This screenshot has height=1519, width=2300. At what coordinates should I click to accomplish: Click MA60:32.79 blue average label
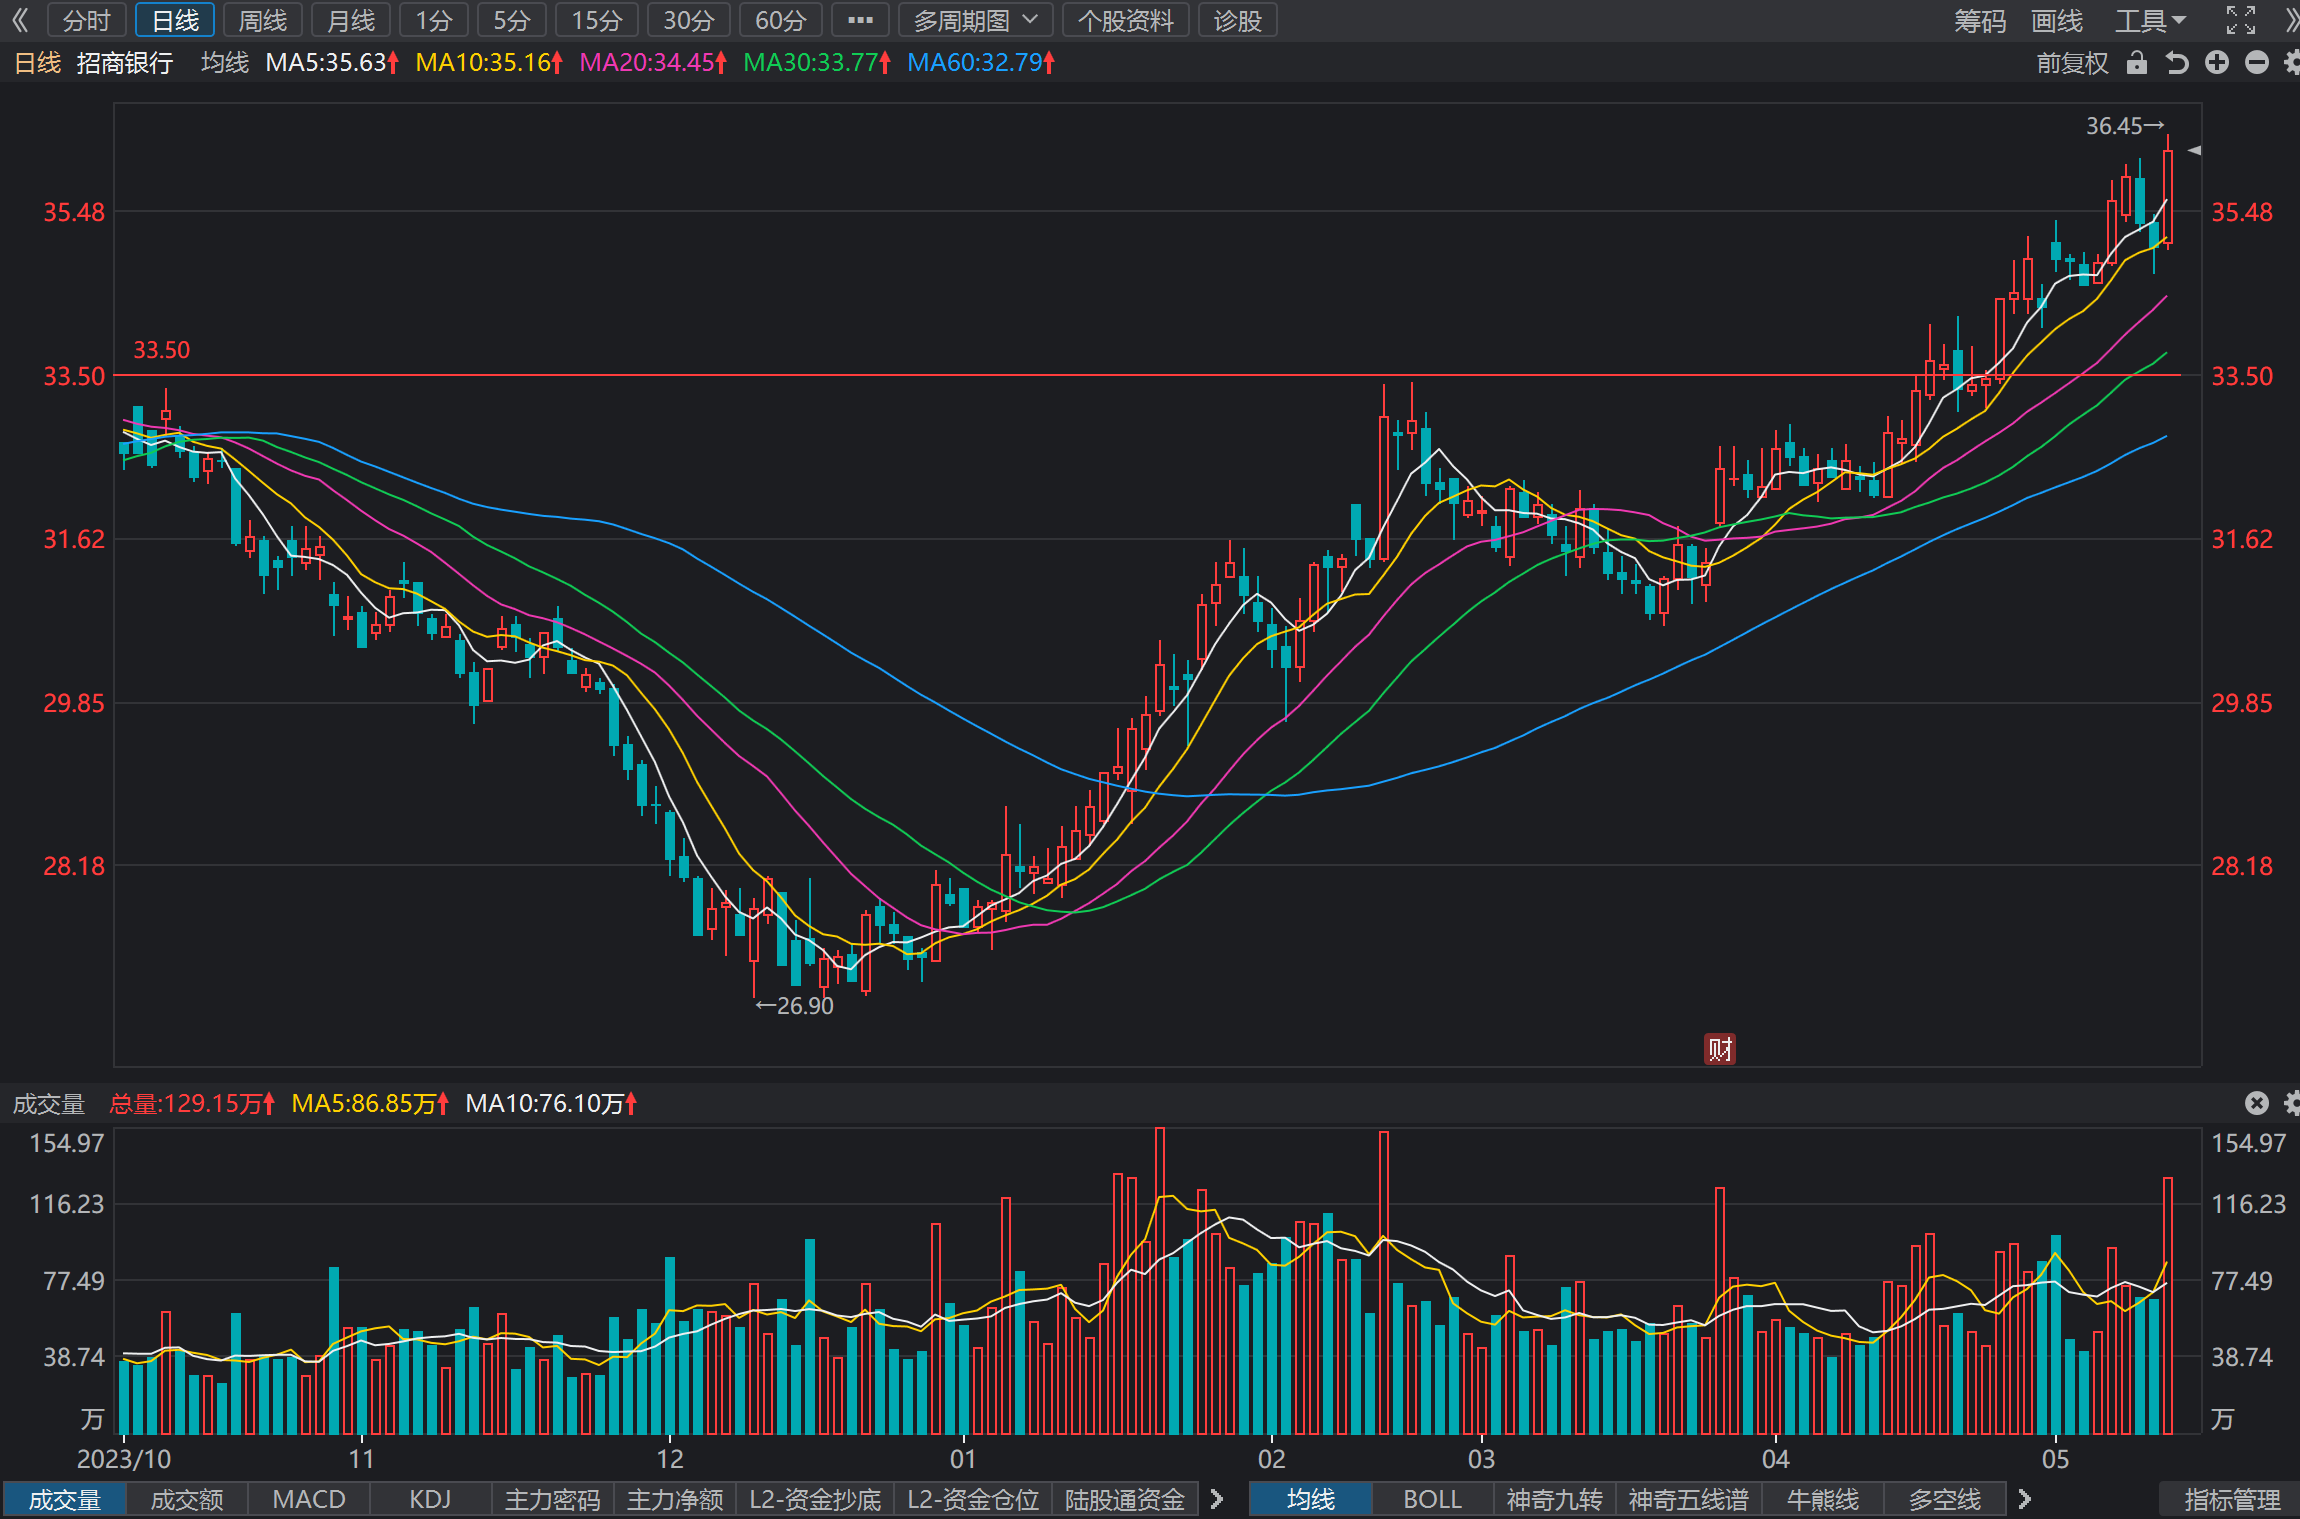coord(981,63)
